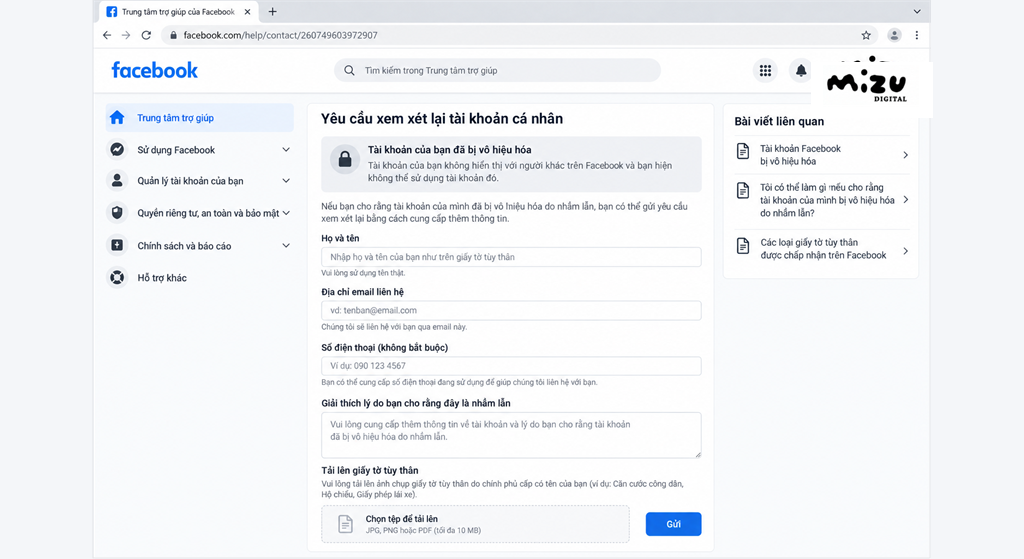Open Tôi có thể làm gì nếu cho rằng link

click(827, 200)
